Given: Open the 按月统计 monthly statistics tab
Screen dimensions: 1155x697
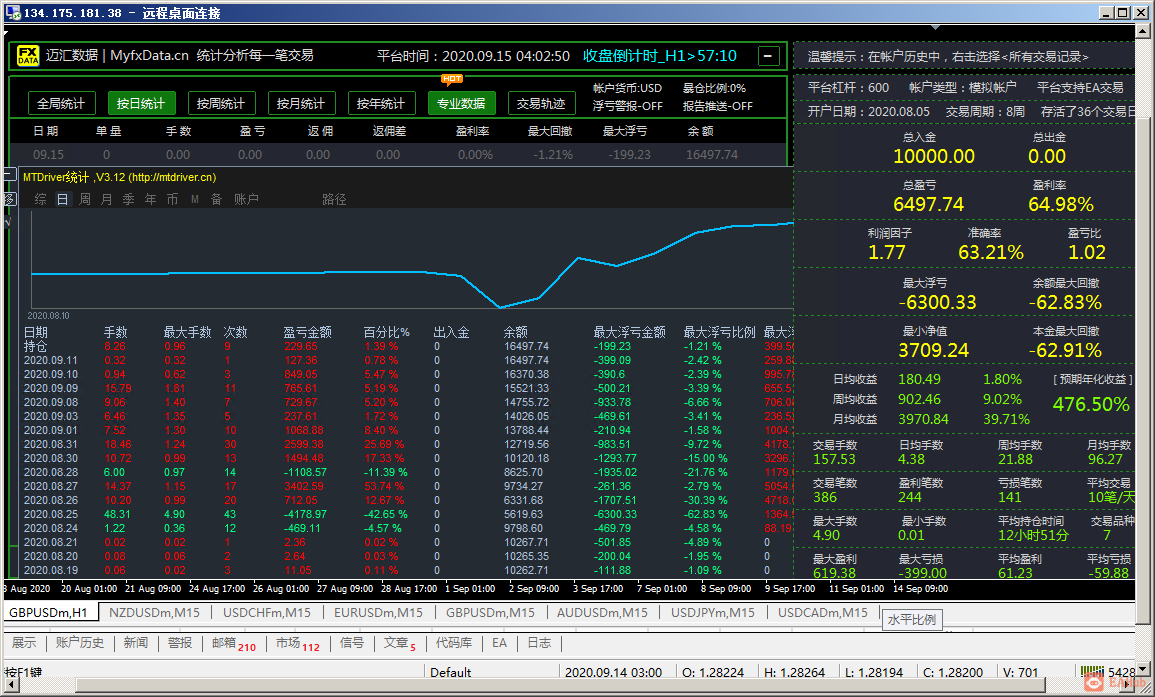Looking at the screenshot, I should pyautogui.click(x=301, y=103).
